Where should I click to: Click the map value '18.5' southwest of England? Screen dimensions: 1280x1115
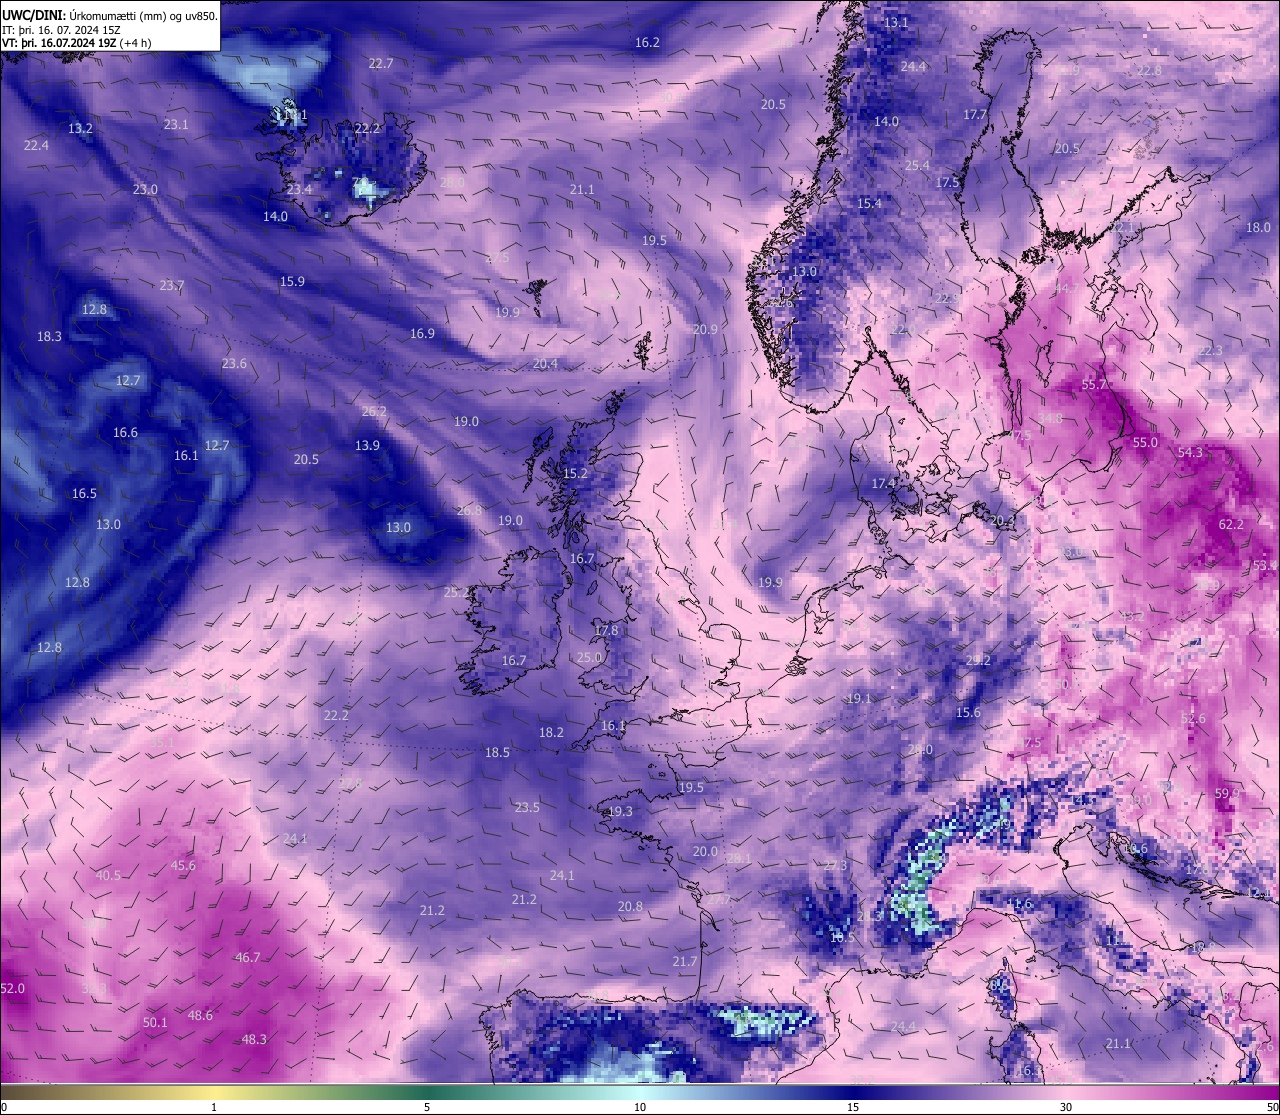click(497, 752)
